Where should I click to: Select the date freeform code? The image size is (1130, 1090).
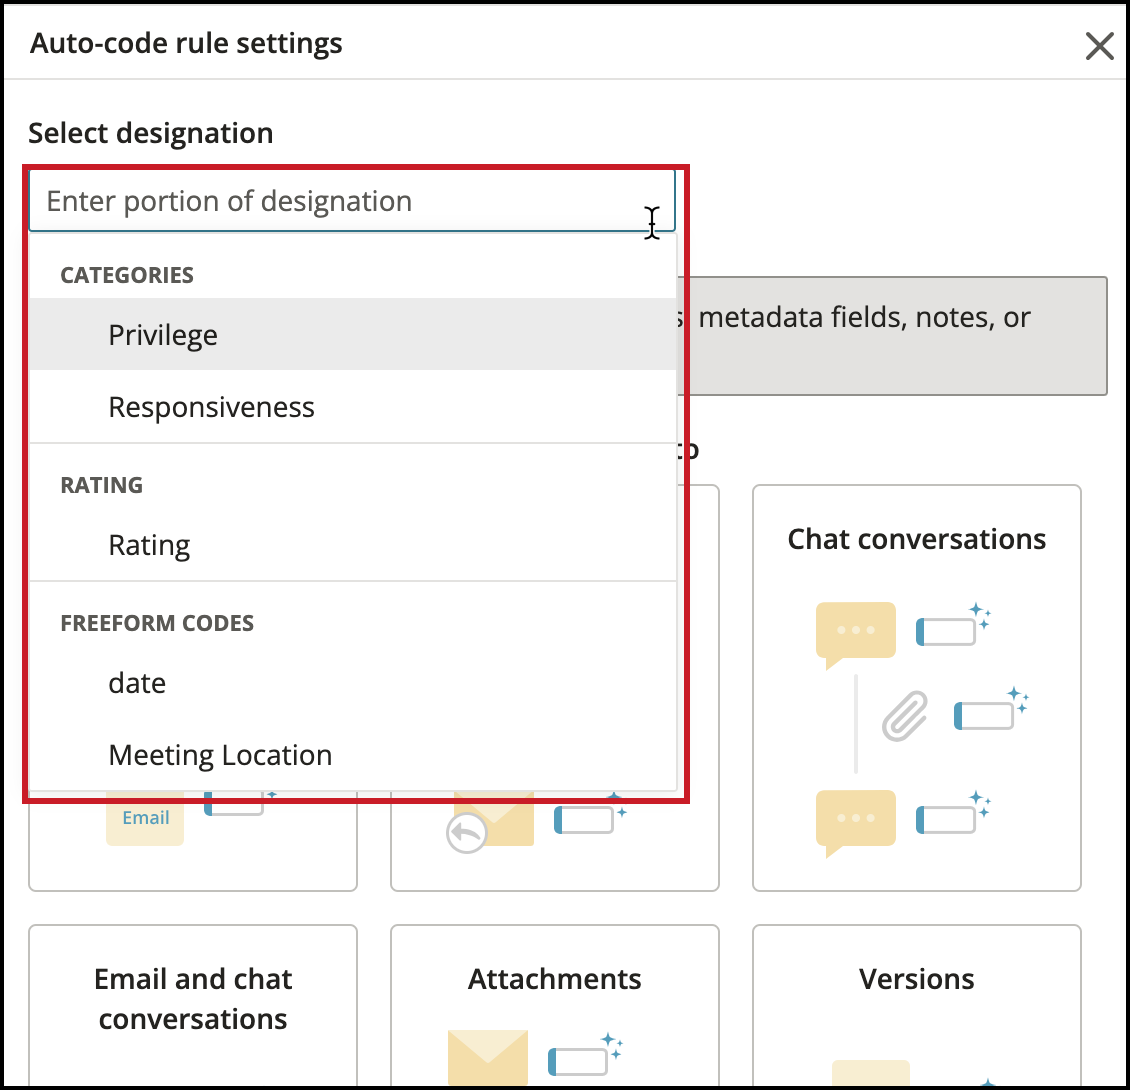[352, 683]
